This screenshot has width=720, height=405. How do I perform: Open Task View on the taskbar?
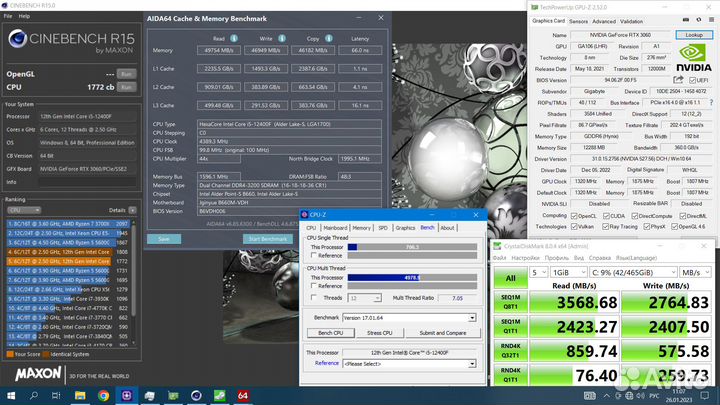[56, 395]
